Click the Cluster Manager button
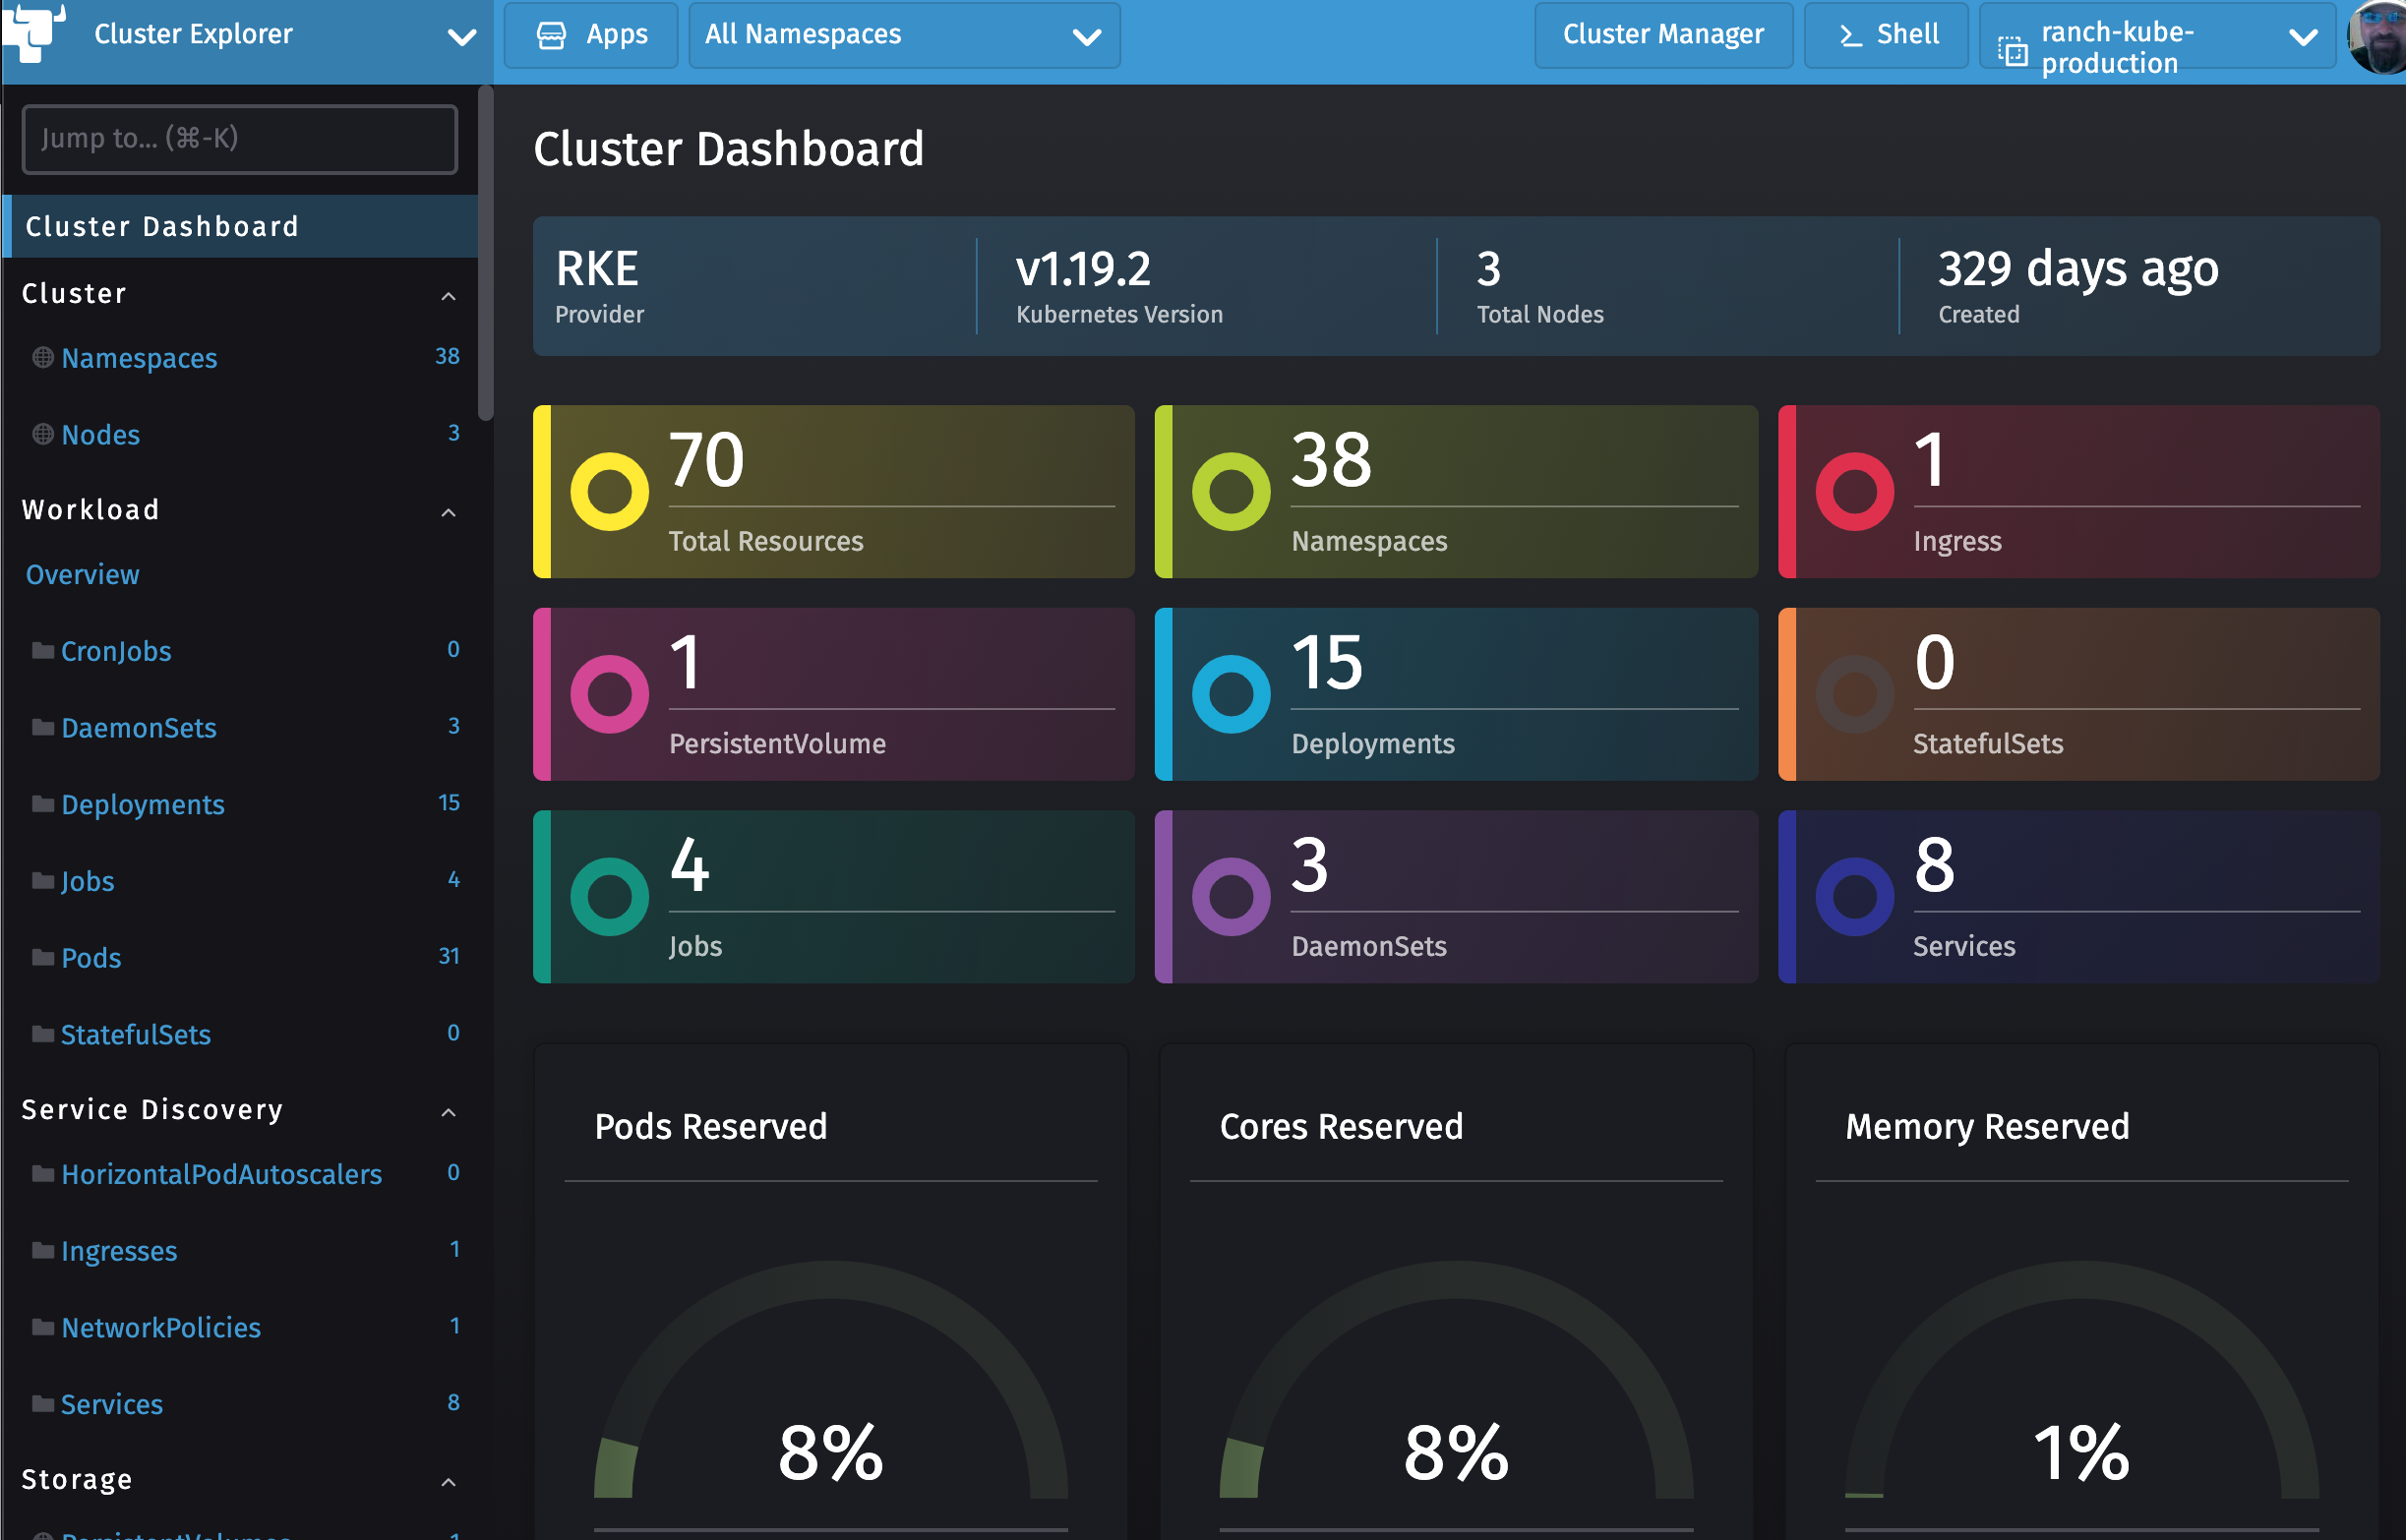This screenshot has height=1540, width=2406. pyautogui.click(x=1662, y=35)
